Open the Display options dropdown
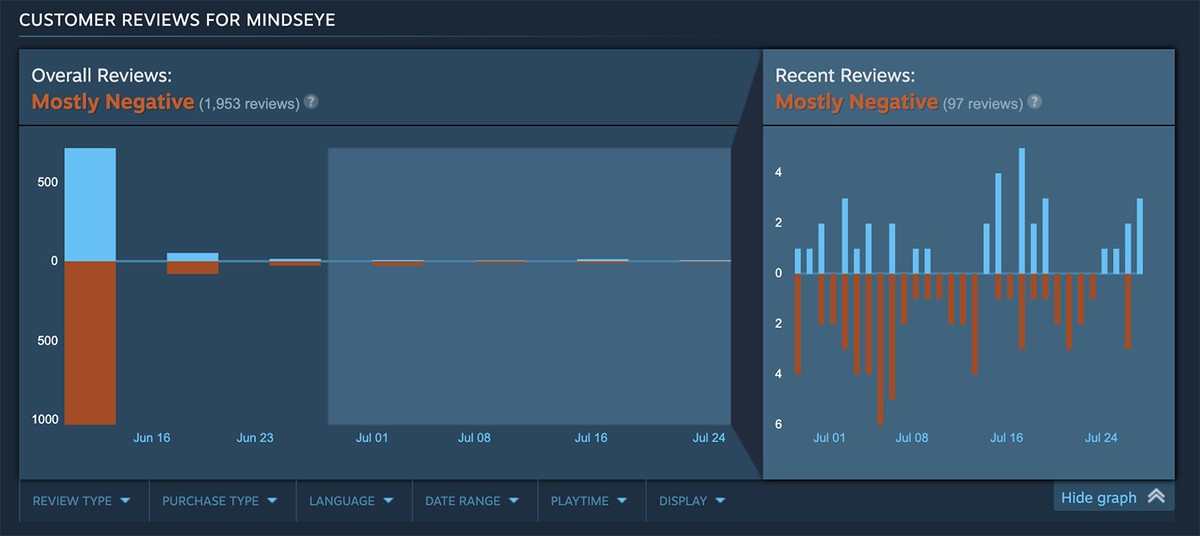Viewport: 1200px width, 536px height. 694,501
